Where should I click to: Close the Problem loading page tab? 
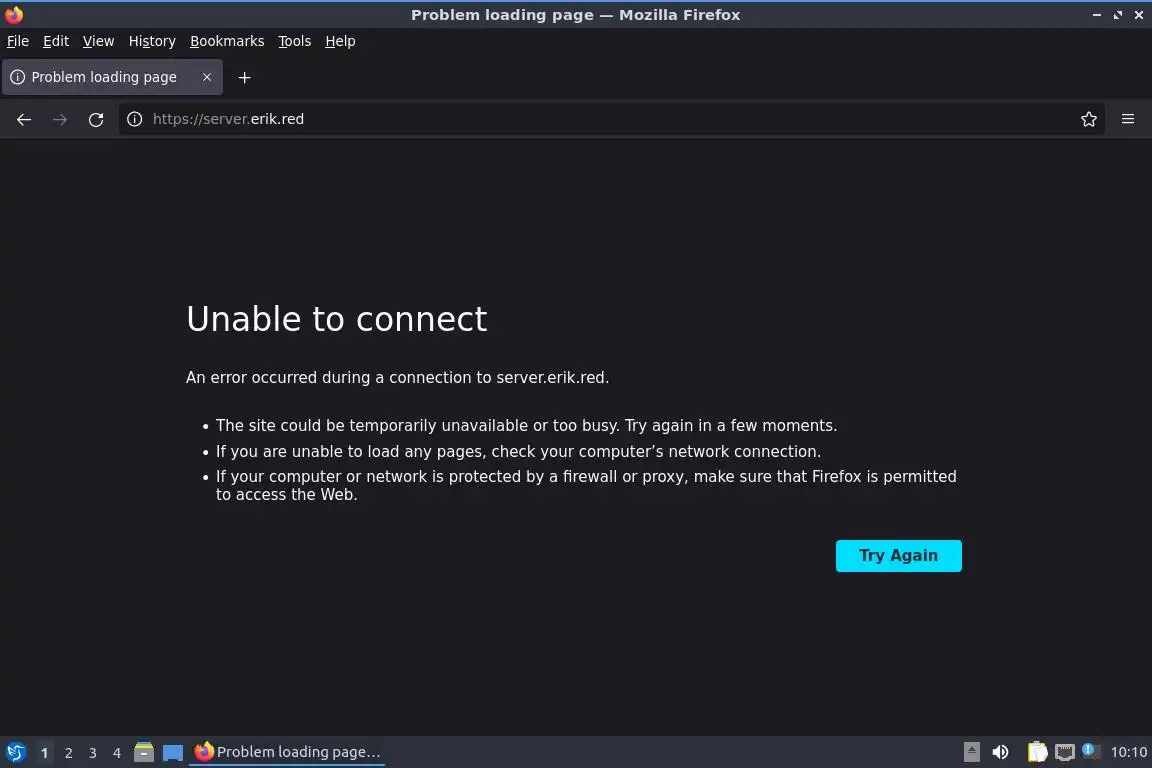[207, 77]
